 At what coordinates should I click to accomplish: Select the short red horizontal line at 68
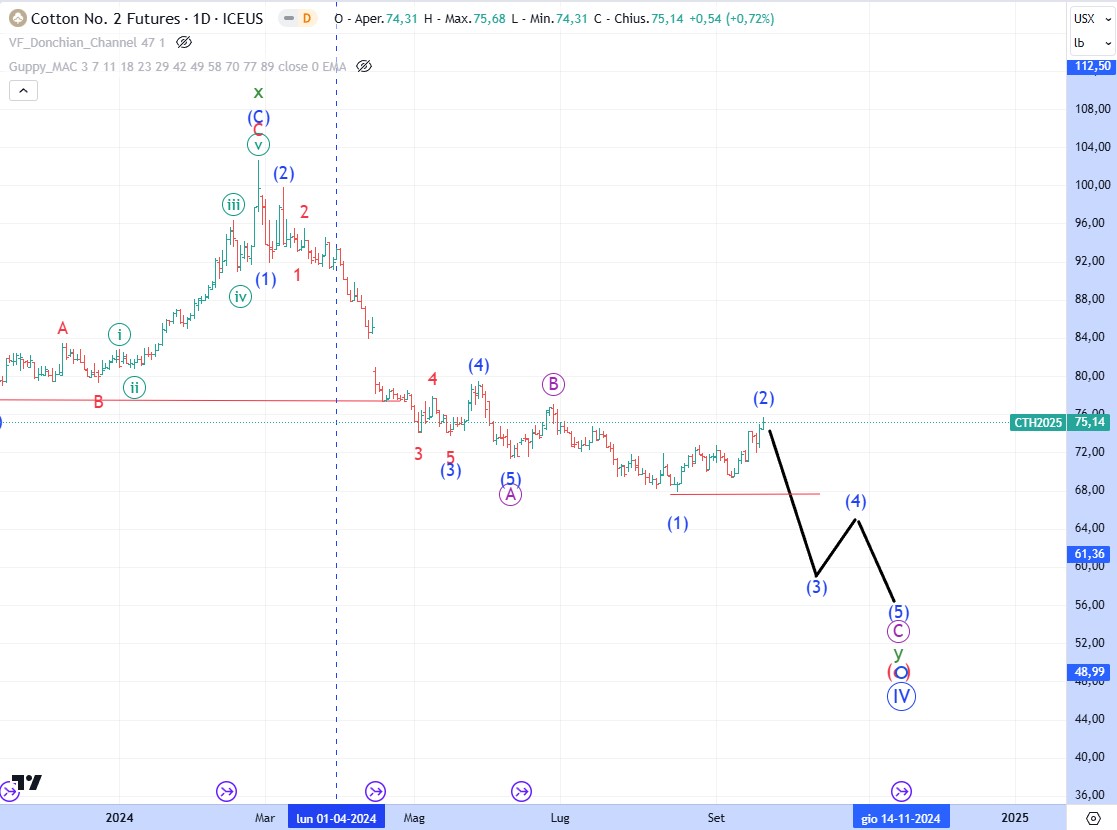tap(744, 494)
